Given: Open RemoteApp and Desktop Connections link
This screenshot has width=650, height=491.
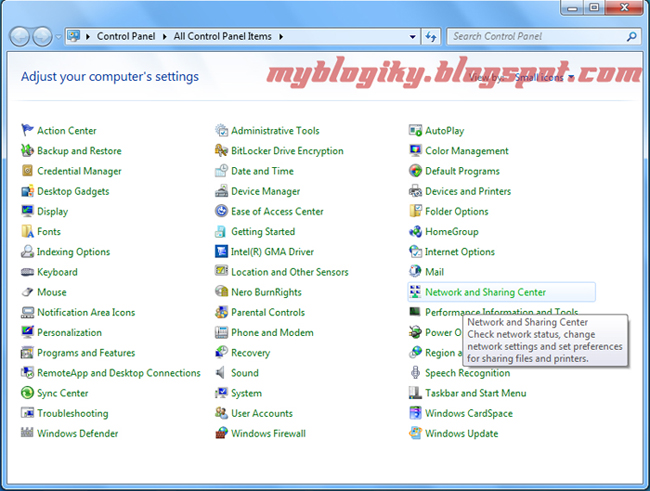Looking at the screenshot, I should pyautogui.click(x=119, y=373).
